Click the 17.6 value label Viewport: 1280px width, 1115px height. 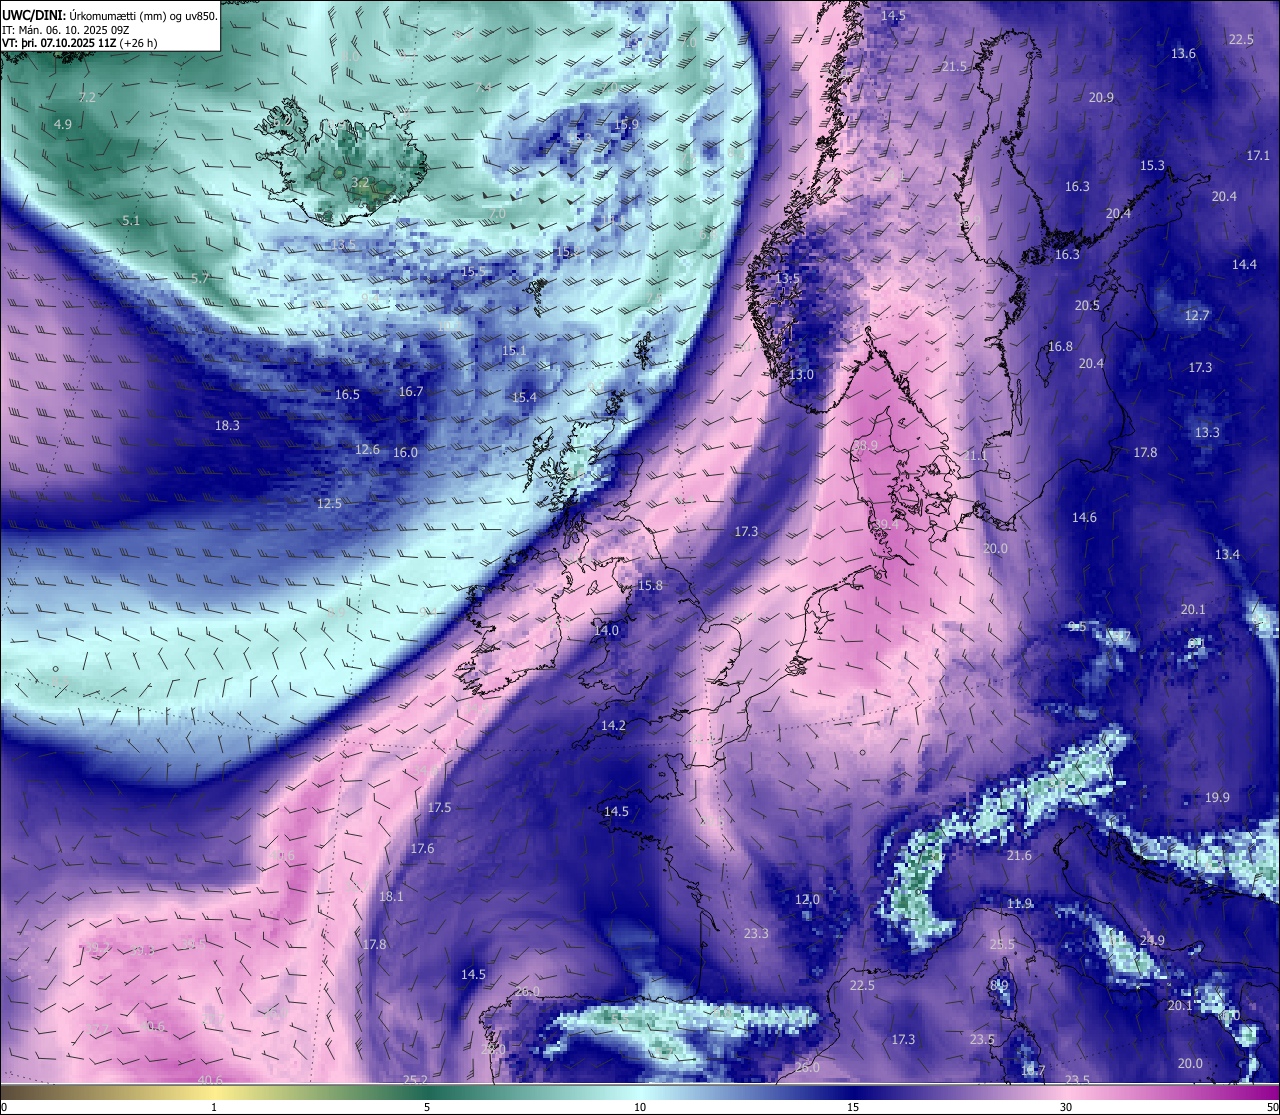tap(422, 848)
